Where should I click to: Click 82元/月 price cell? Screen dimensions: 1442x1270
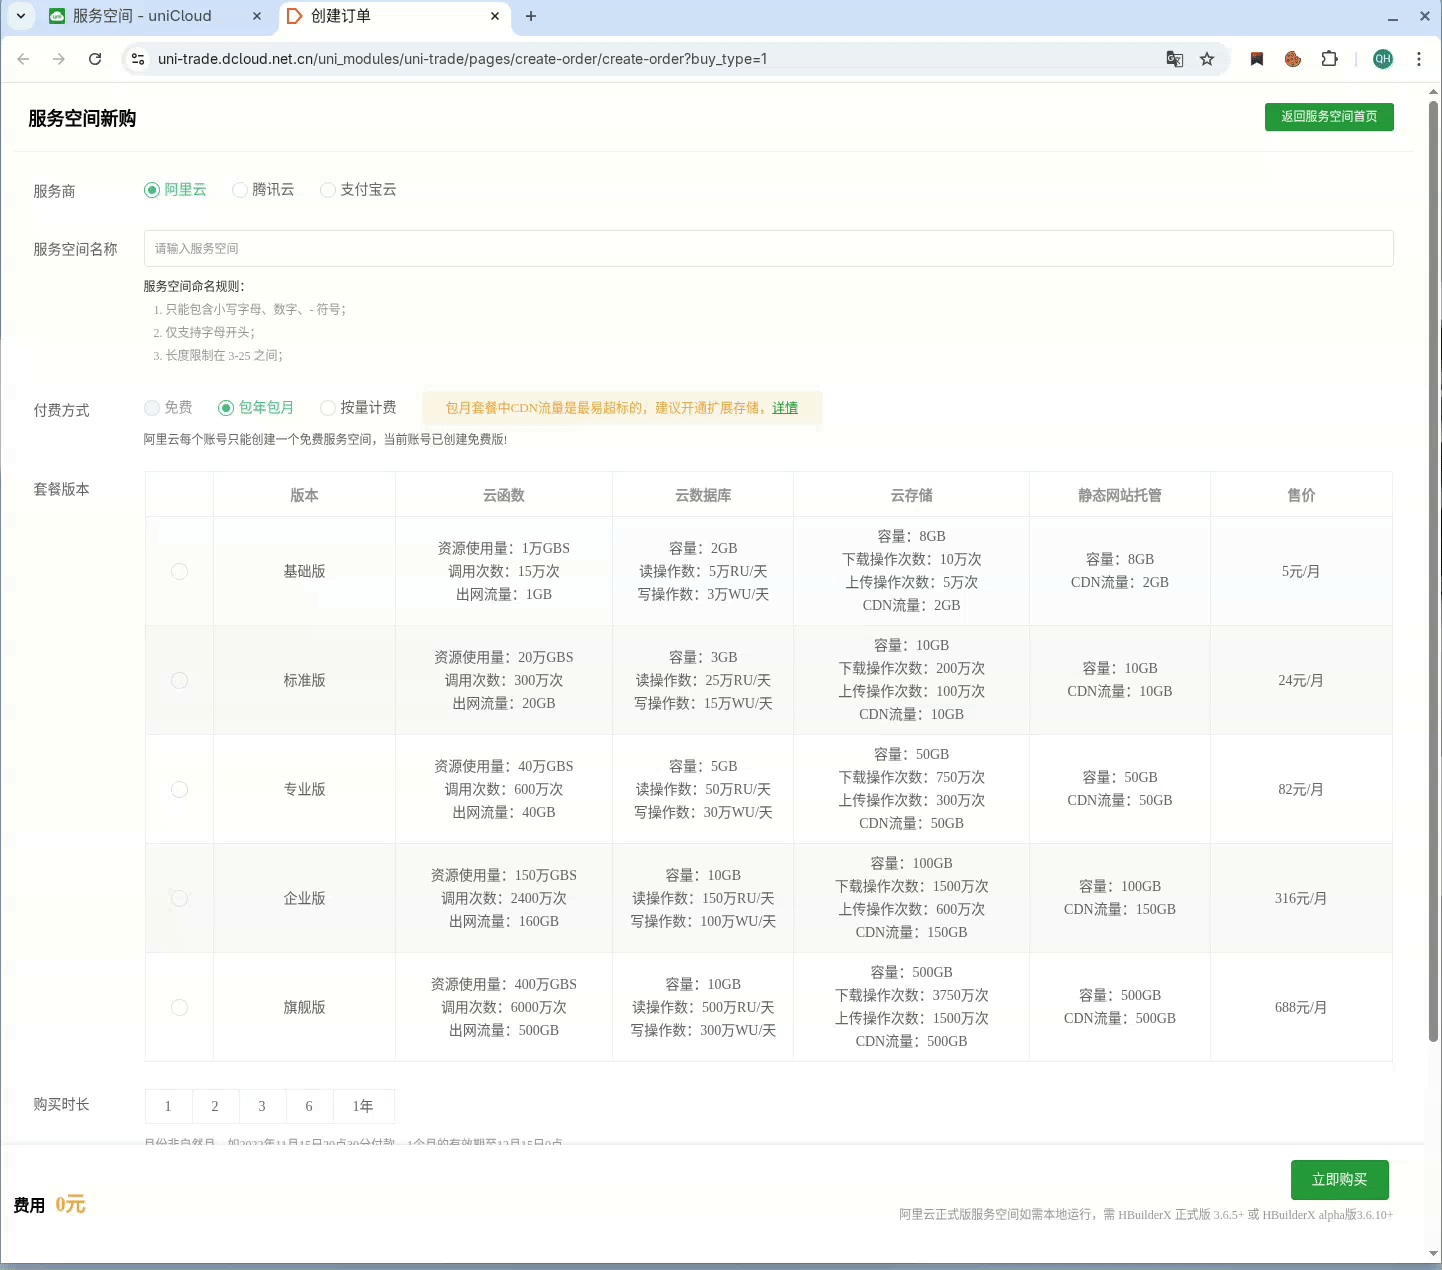(1301, 789)
